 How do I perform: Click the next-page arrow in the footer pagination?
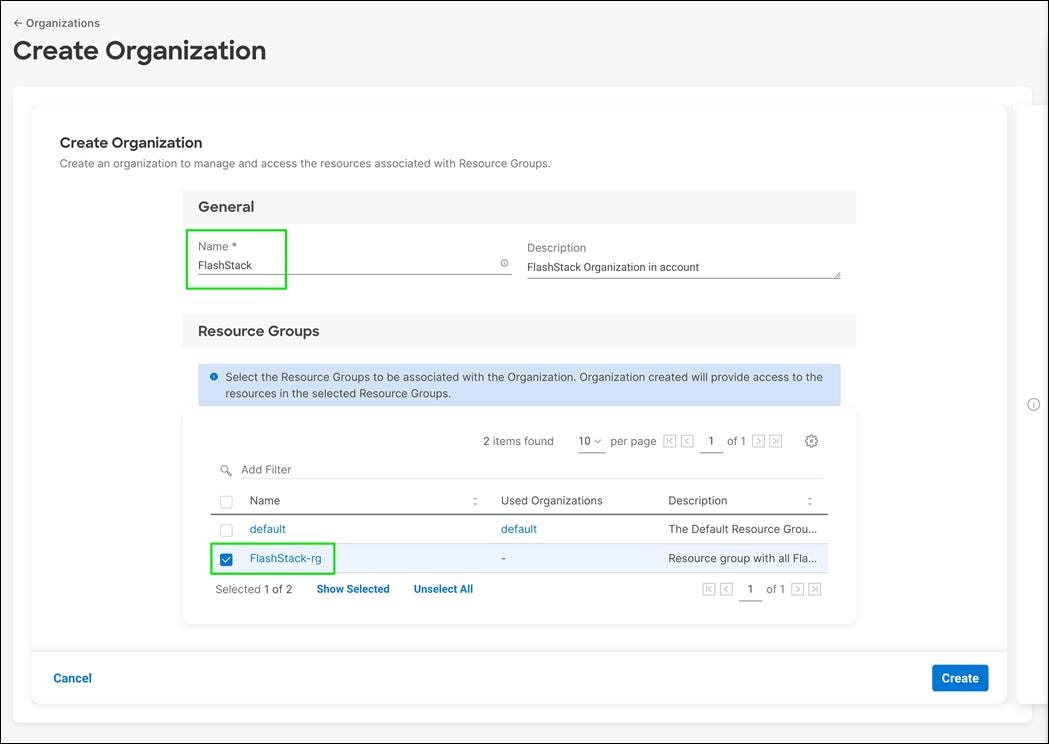pyautogui.click(x=794, y=588)
